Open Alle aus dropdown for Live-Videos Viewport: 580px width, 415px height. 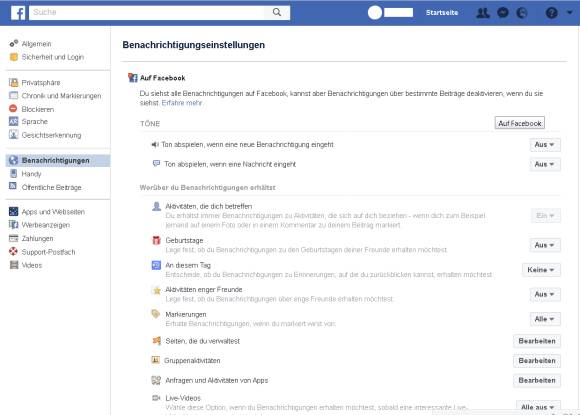point(538,407)
